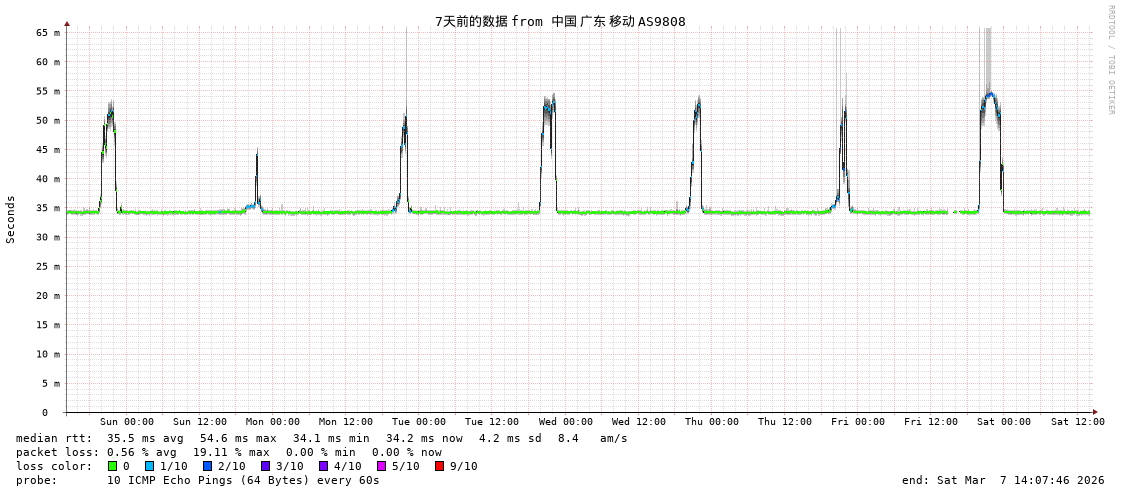Image resolution: width=1121 pixels, height=494 pixels.
Task: Click the end timestamp Sat Mar 7
Action: pos(1003,480)
